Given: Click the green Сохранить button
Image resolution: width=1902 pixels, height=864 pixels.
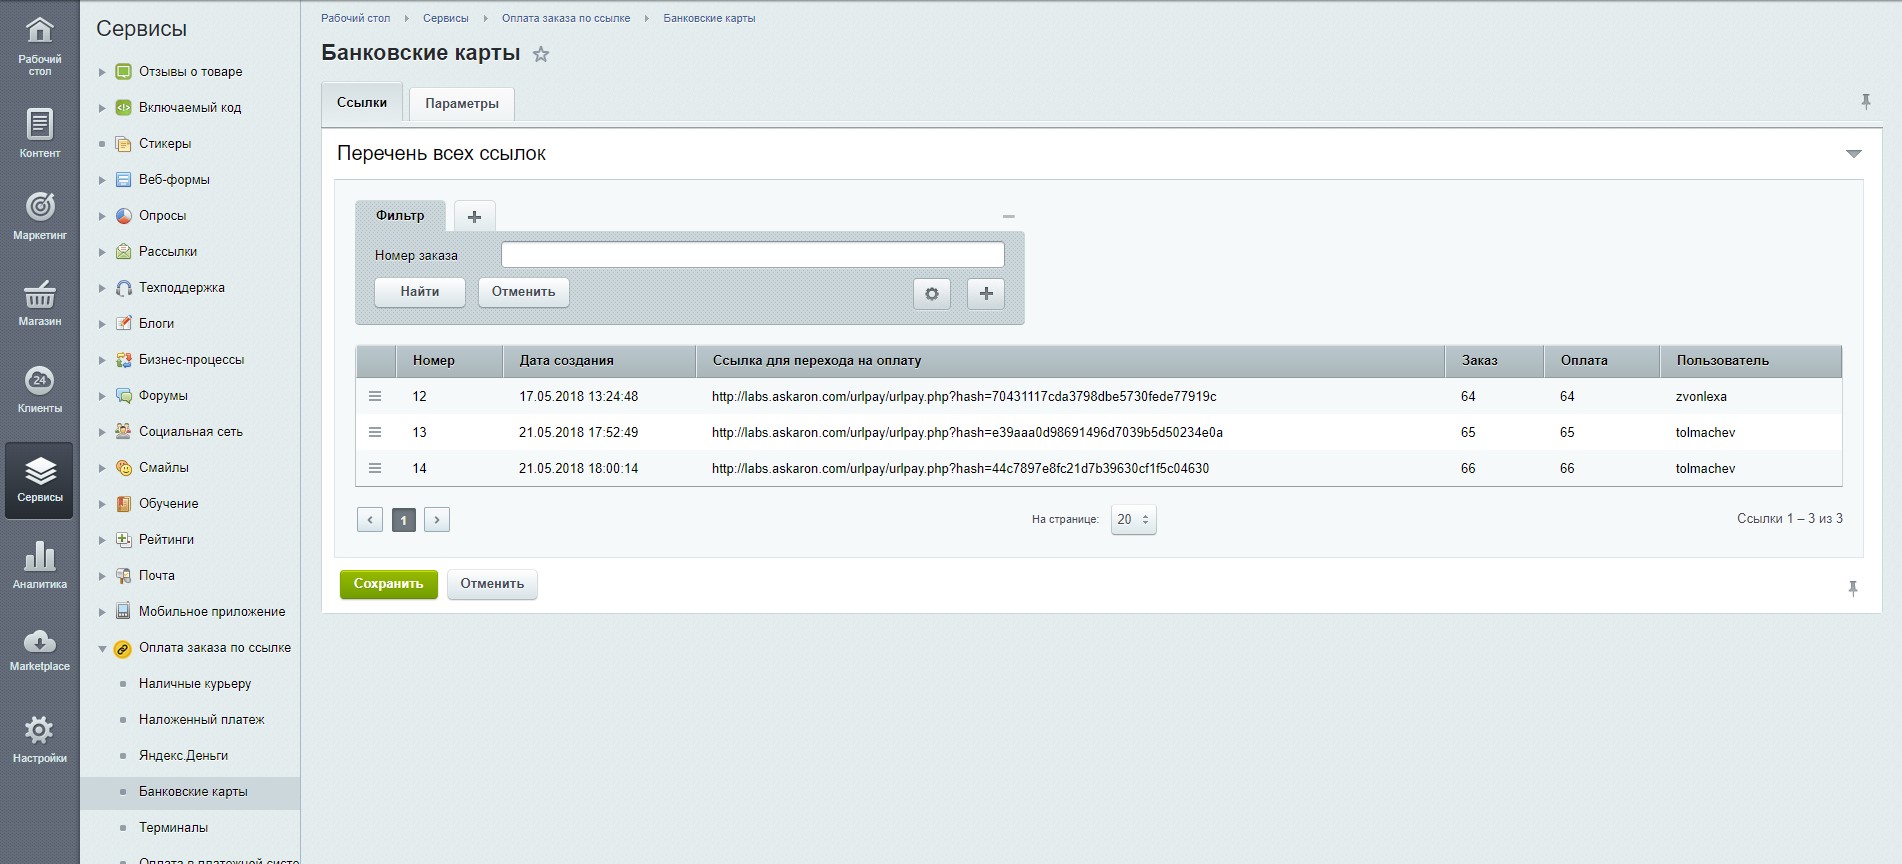Looking at the screenshot, I should [x=389, y=584].
